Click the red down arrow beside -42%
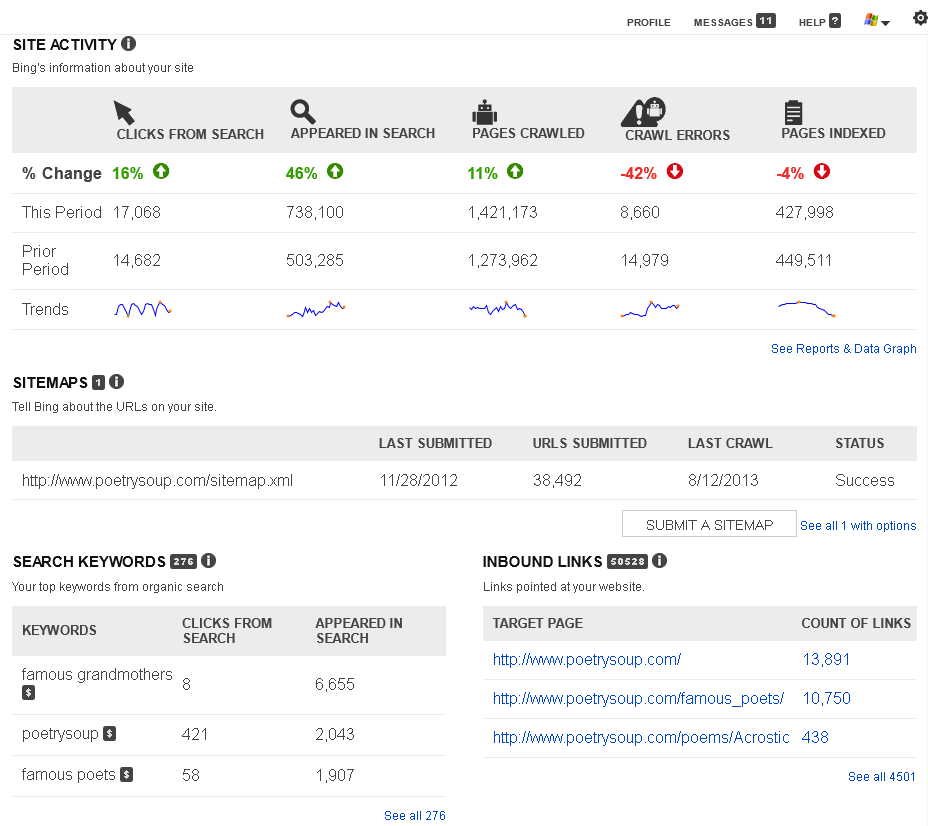Image resolution: width=928 pixels, height=826 pixels. [x=675, y=172]
